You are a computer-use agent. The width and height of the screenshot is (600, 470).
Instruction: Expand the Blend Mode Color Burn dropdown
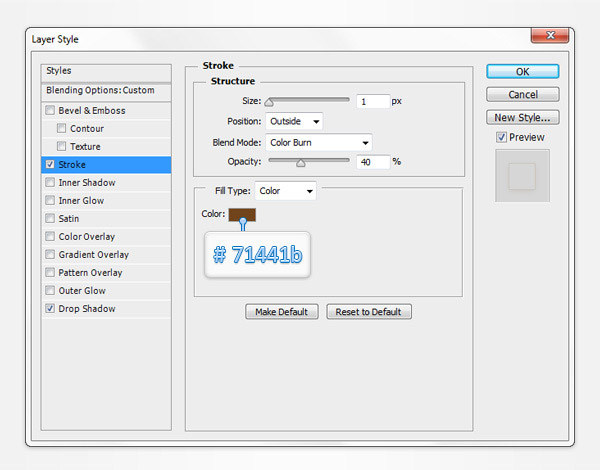pyautogui.click(x=319, y=142)
